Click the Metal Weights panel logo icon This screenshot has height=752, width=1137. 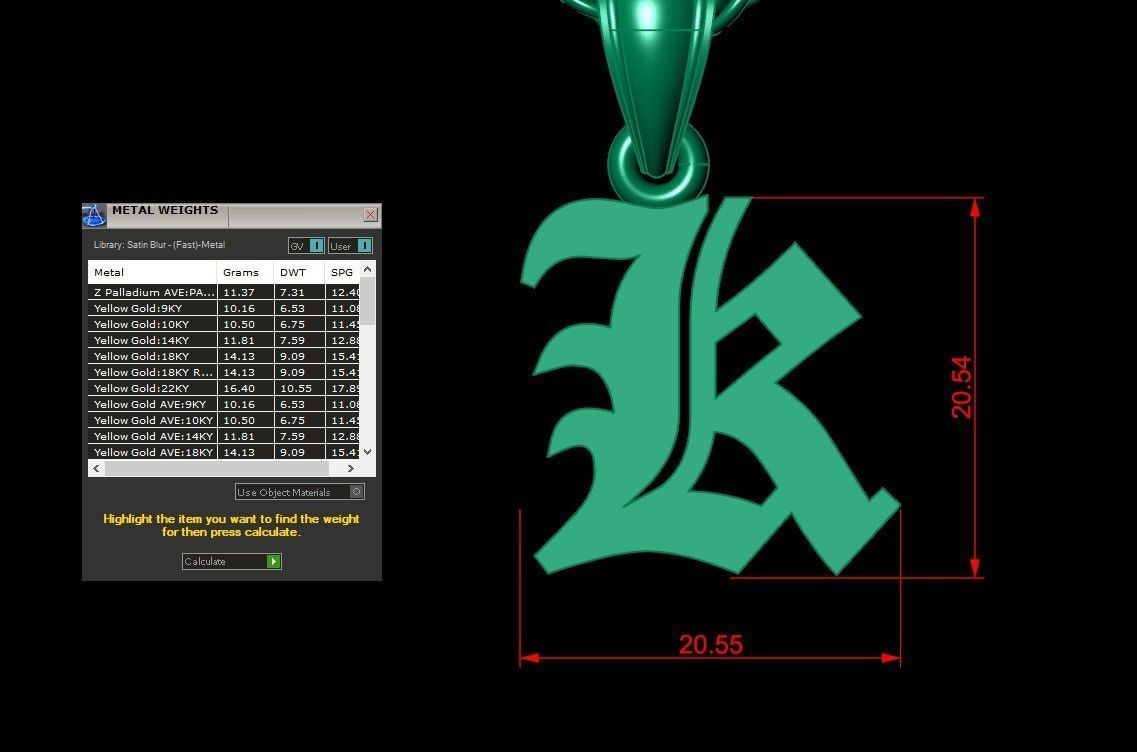(94, 215)
